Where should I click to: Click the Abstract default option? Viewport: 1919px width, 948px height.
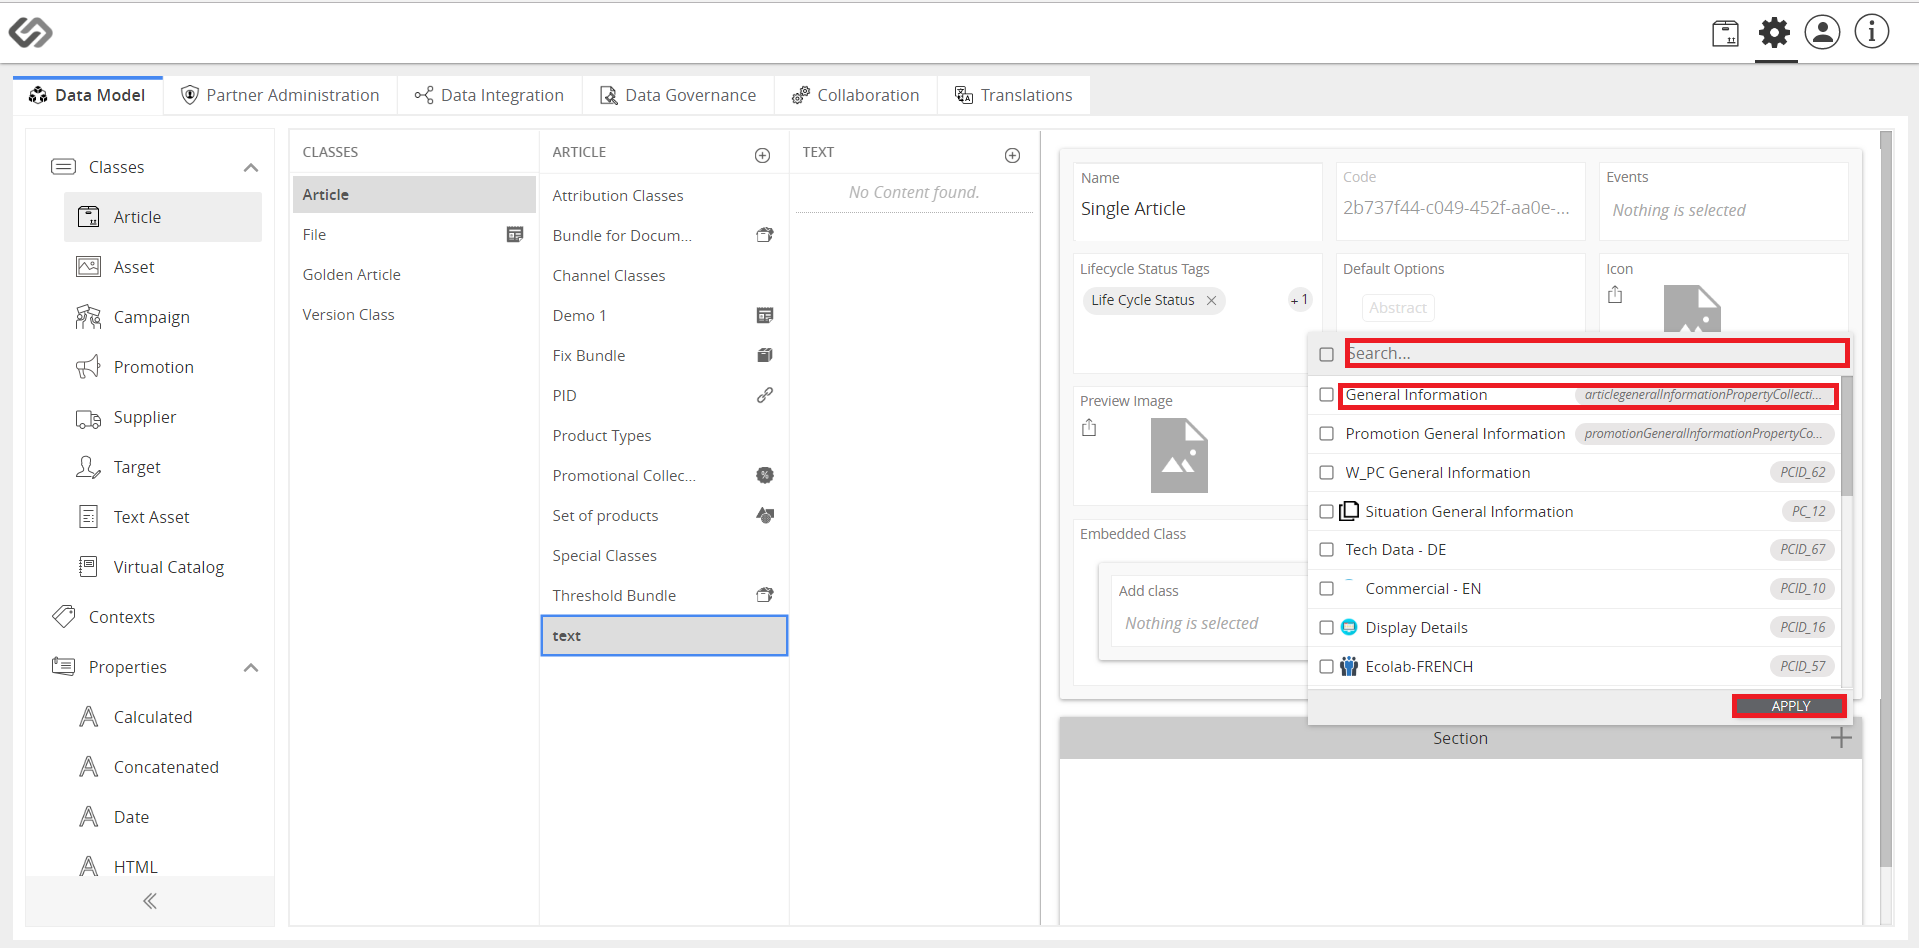(x=1397, y=308)
